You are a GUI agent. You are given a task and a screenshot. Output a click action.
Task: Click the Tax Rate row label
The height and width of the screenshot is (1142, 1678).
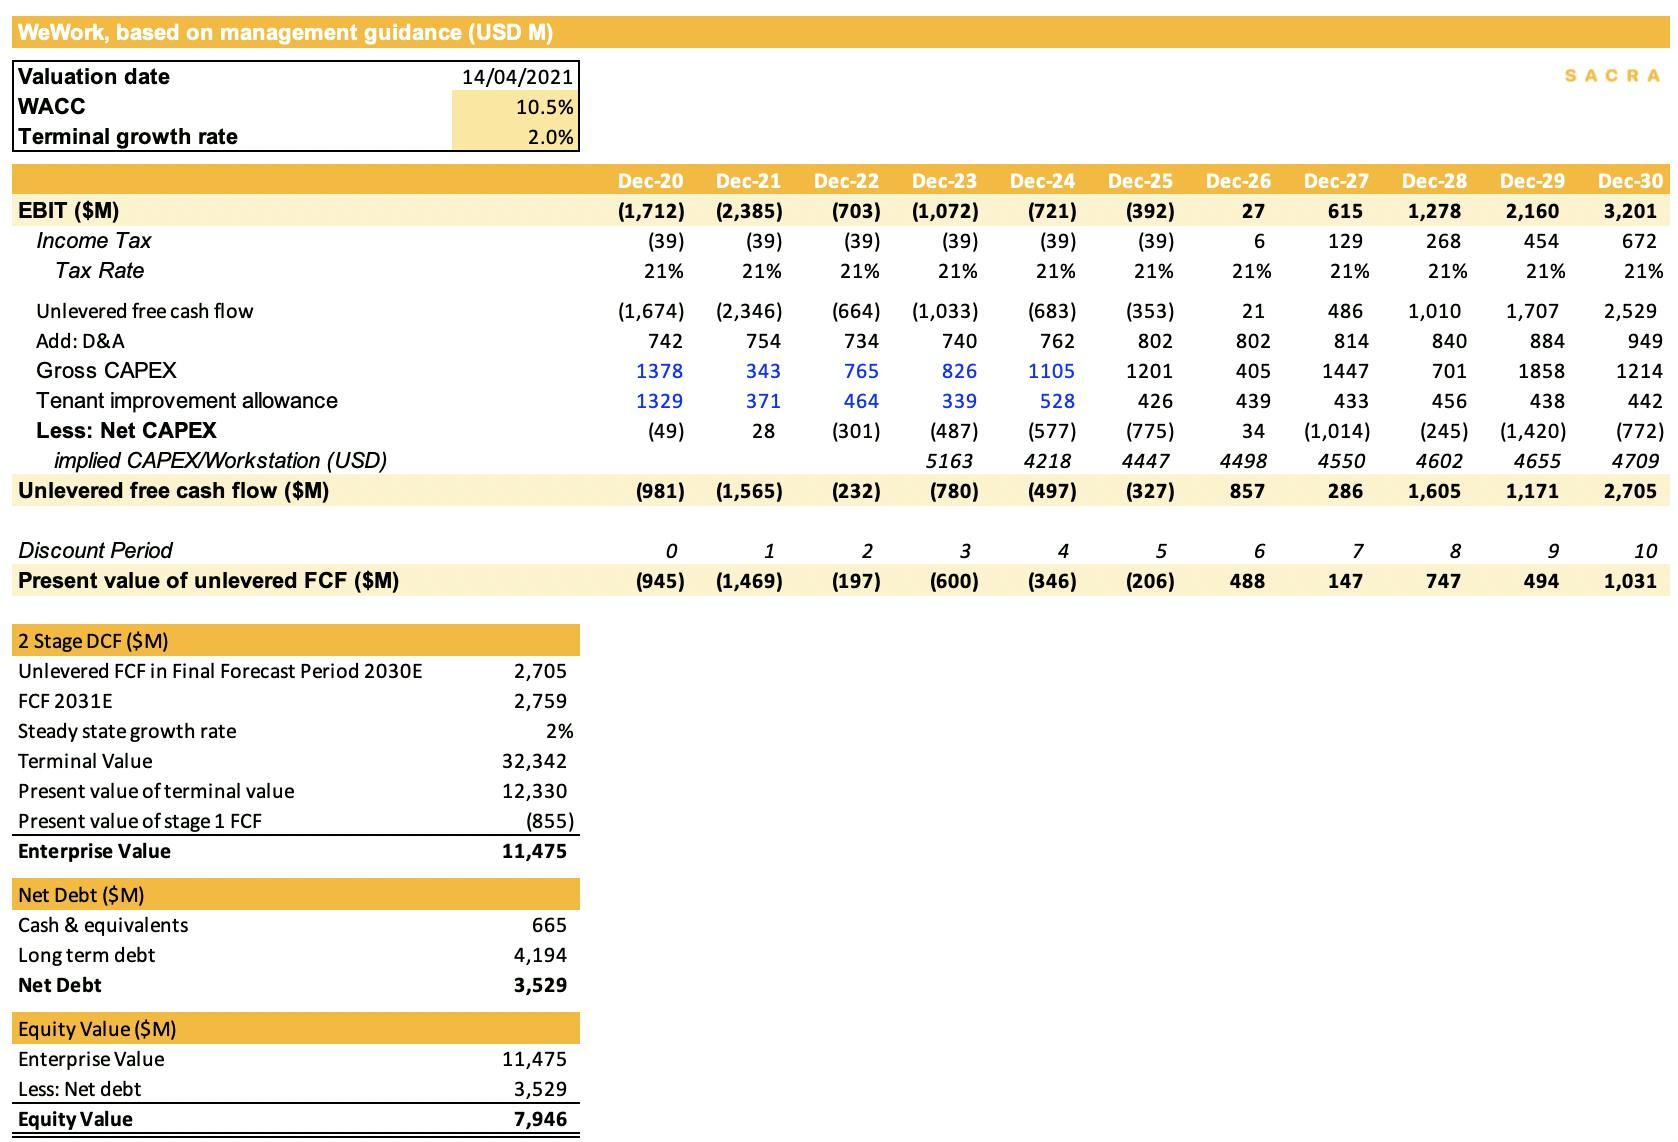[99, 271]
